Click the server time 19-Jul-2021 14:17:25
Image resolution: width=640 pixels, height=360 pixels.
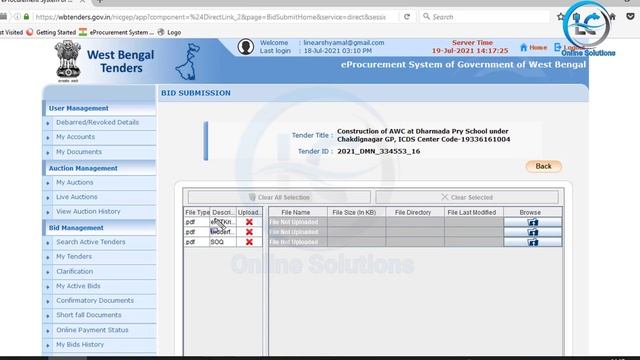pyautogui.click(x=470, y=51)
